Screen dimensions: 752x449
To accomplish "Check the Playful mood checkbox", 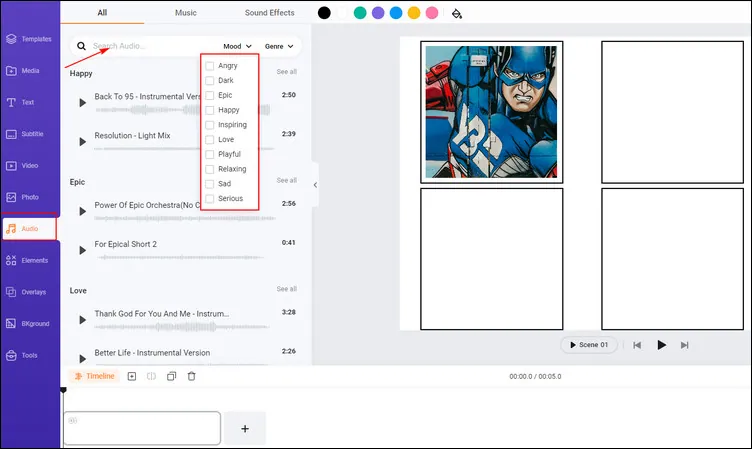I will 210,154.
